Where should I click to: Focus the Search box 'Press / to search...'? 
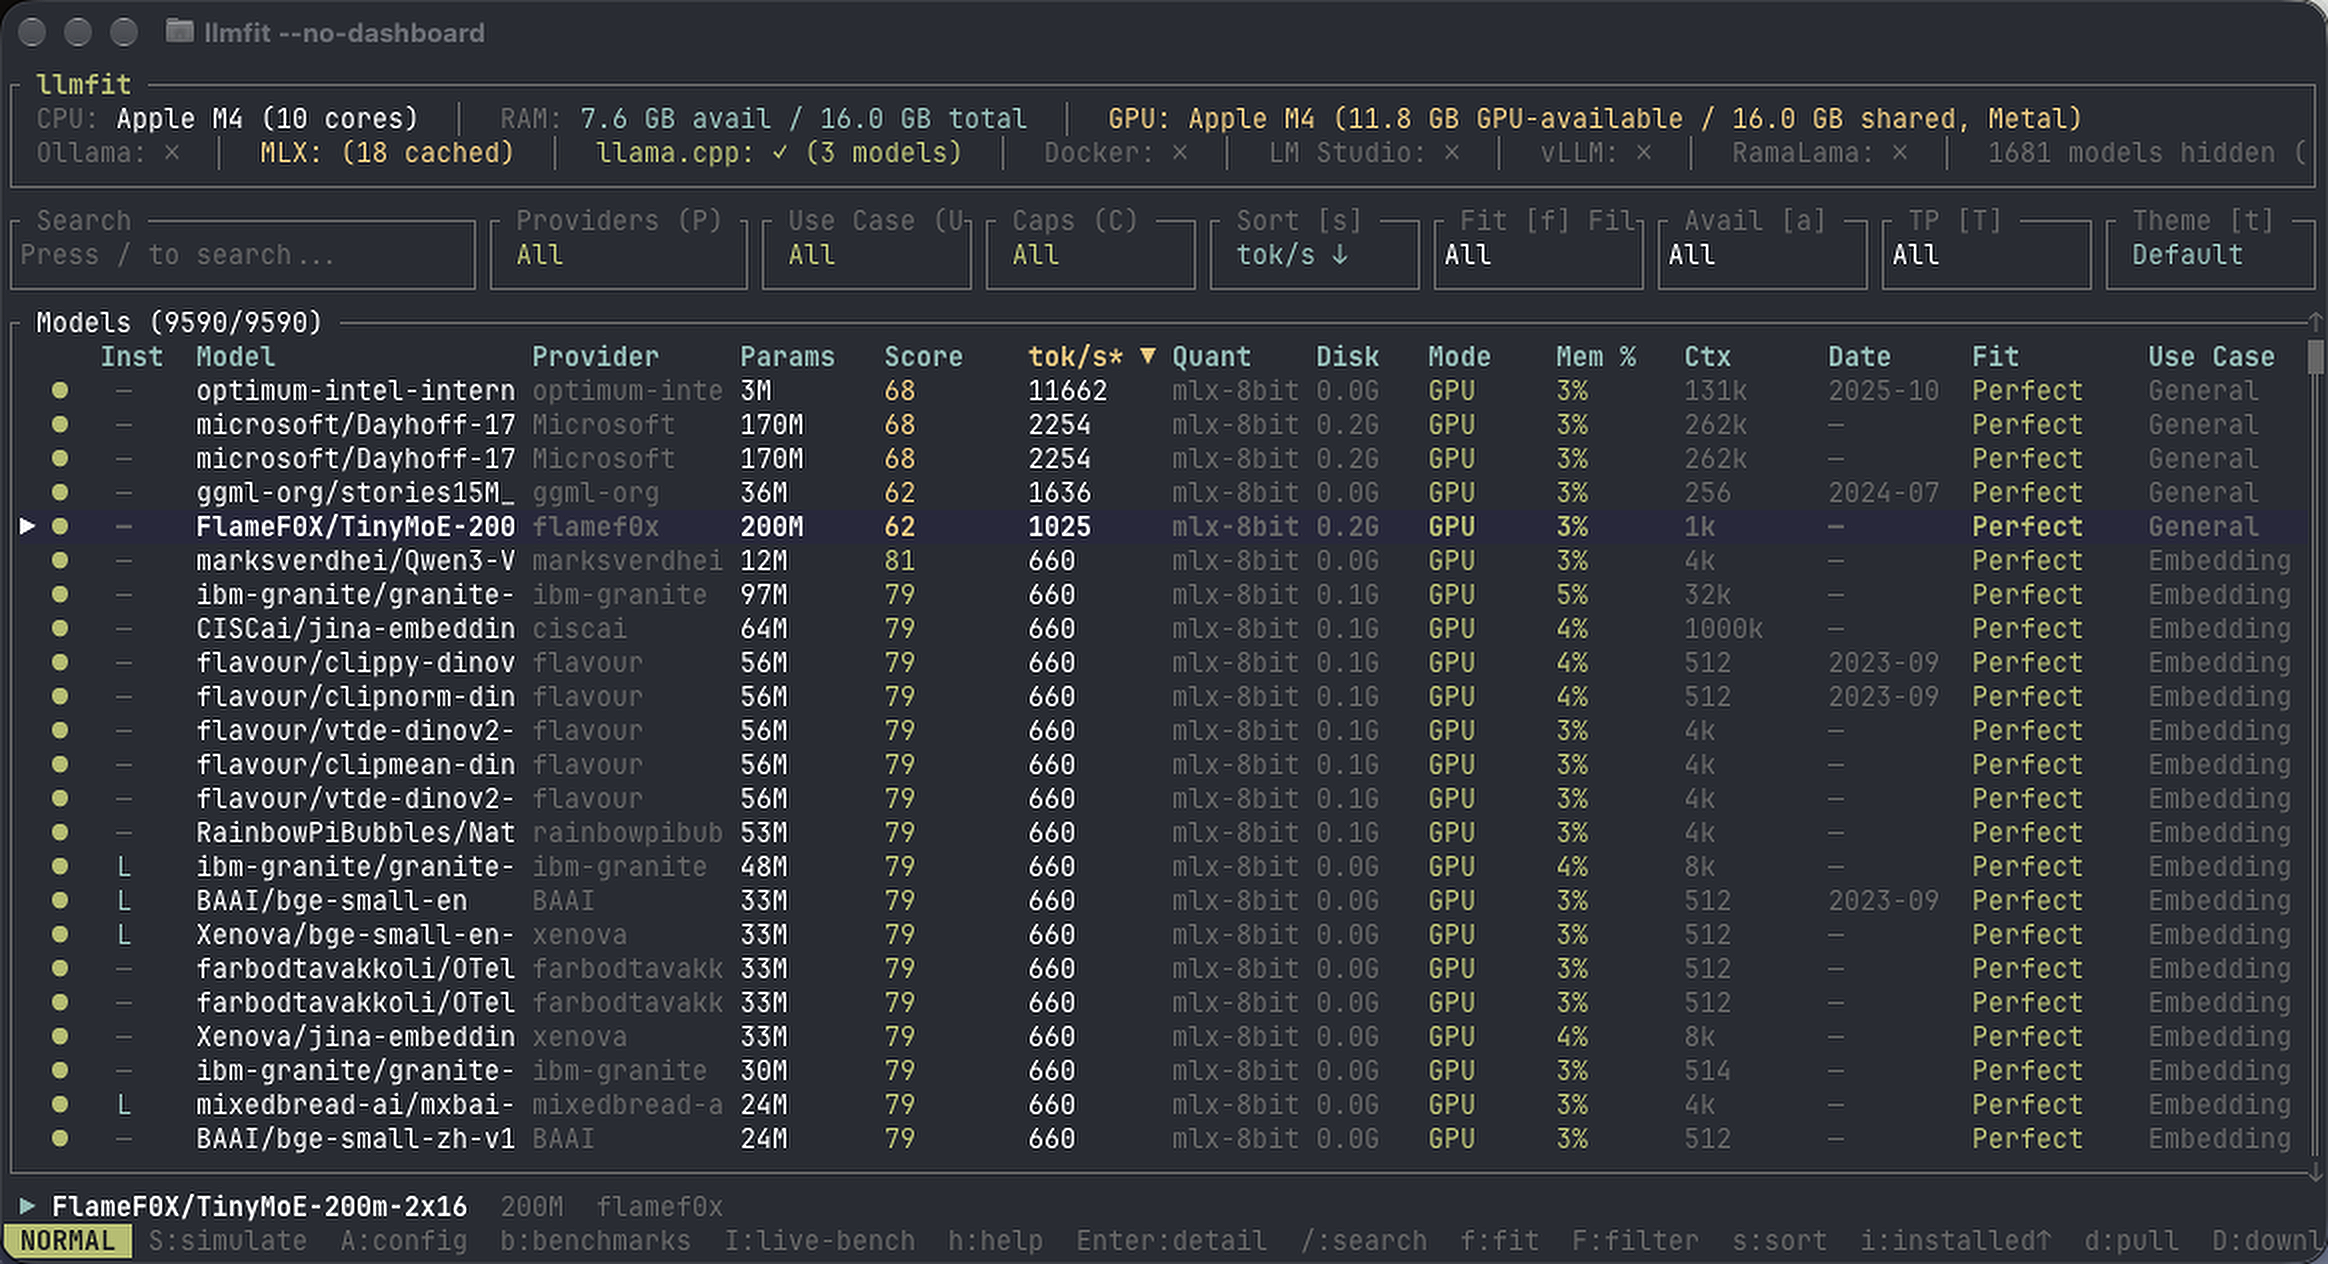pos(242,255)
